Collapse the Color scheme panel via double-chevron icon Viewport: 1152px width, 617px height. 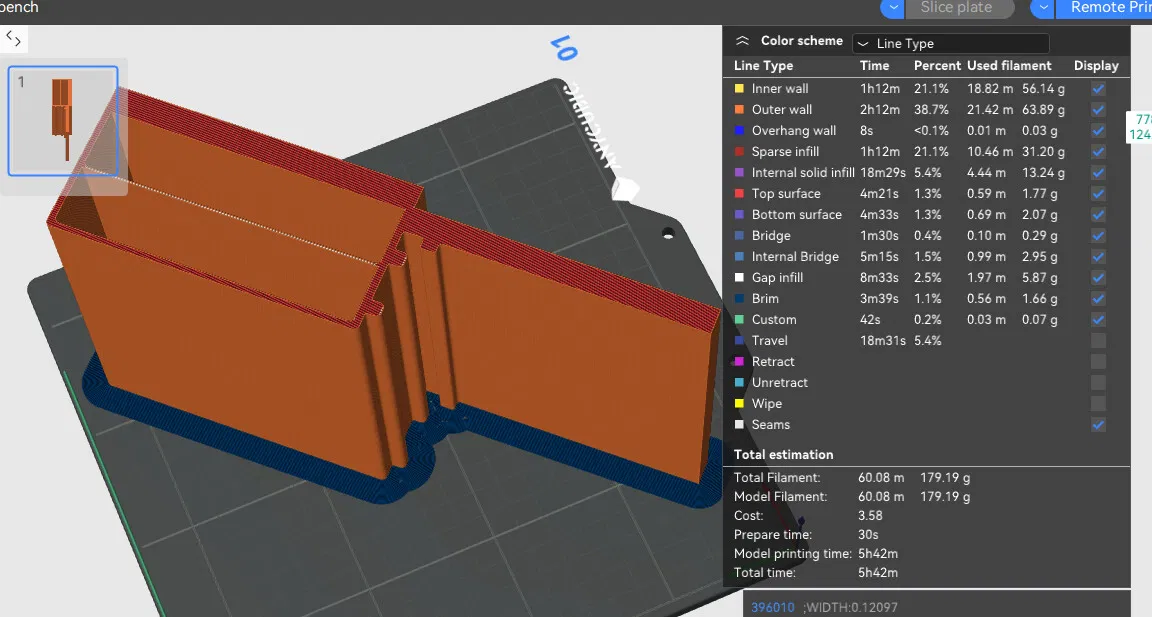click(742, 40)
